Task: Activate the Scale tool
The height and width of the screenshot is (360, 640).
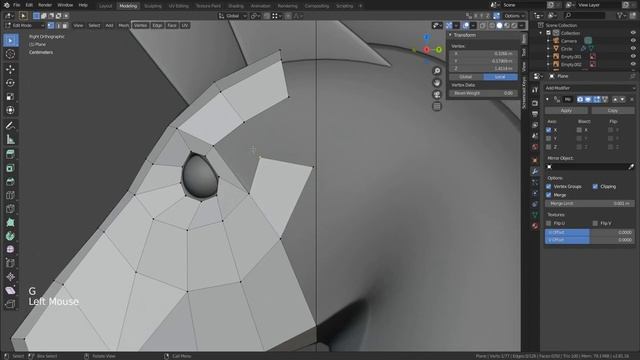Action: coord(11,97)
